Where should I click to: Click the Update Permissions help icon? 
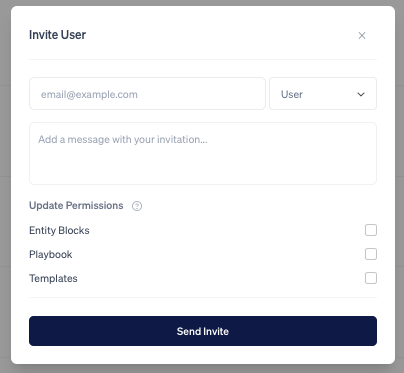[x=137, y=206]
